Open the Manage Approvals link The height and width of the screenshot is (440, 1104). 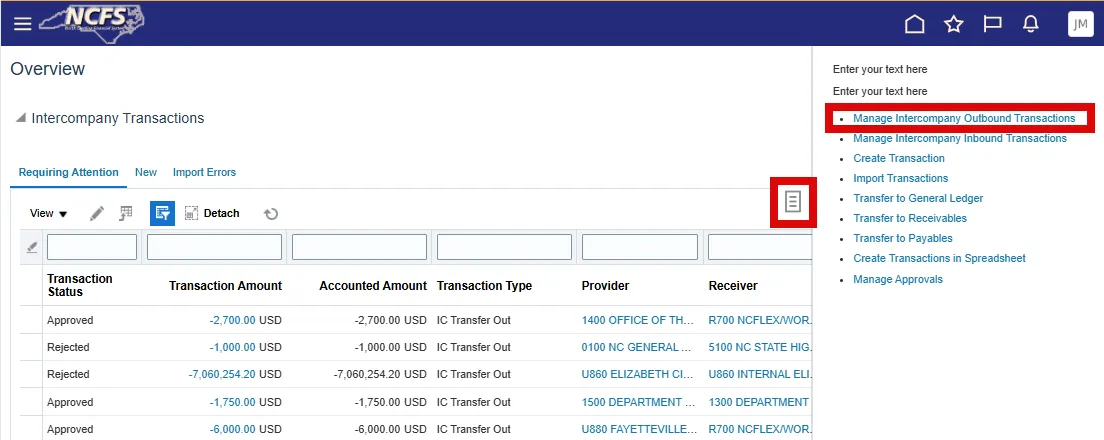click(x=898, y=279)
